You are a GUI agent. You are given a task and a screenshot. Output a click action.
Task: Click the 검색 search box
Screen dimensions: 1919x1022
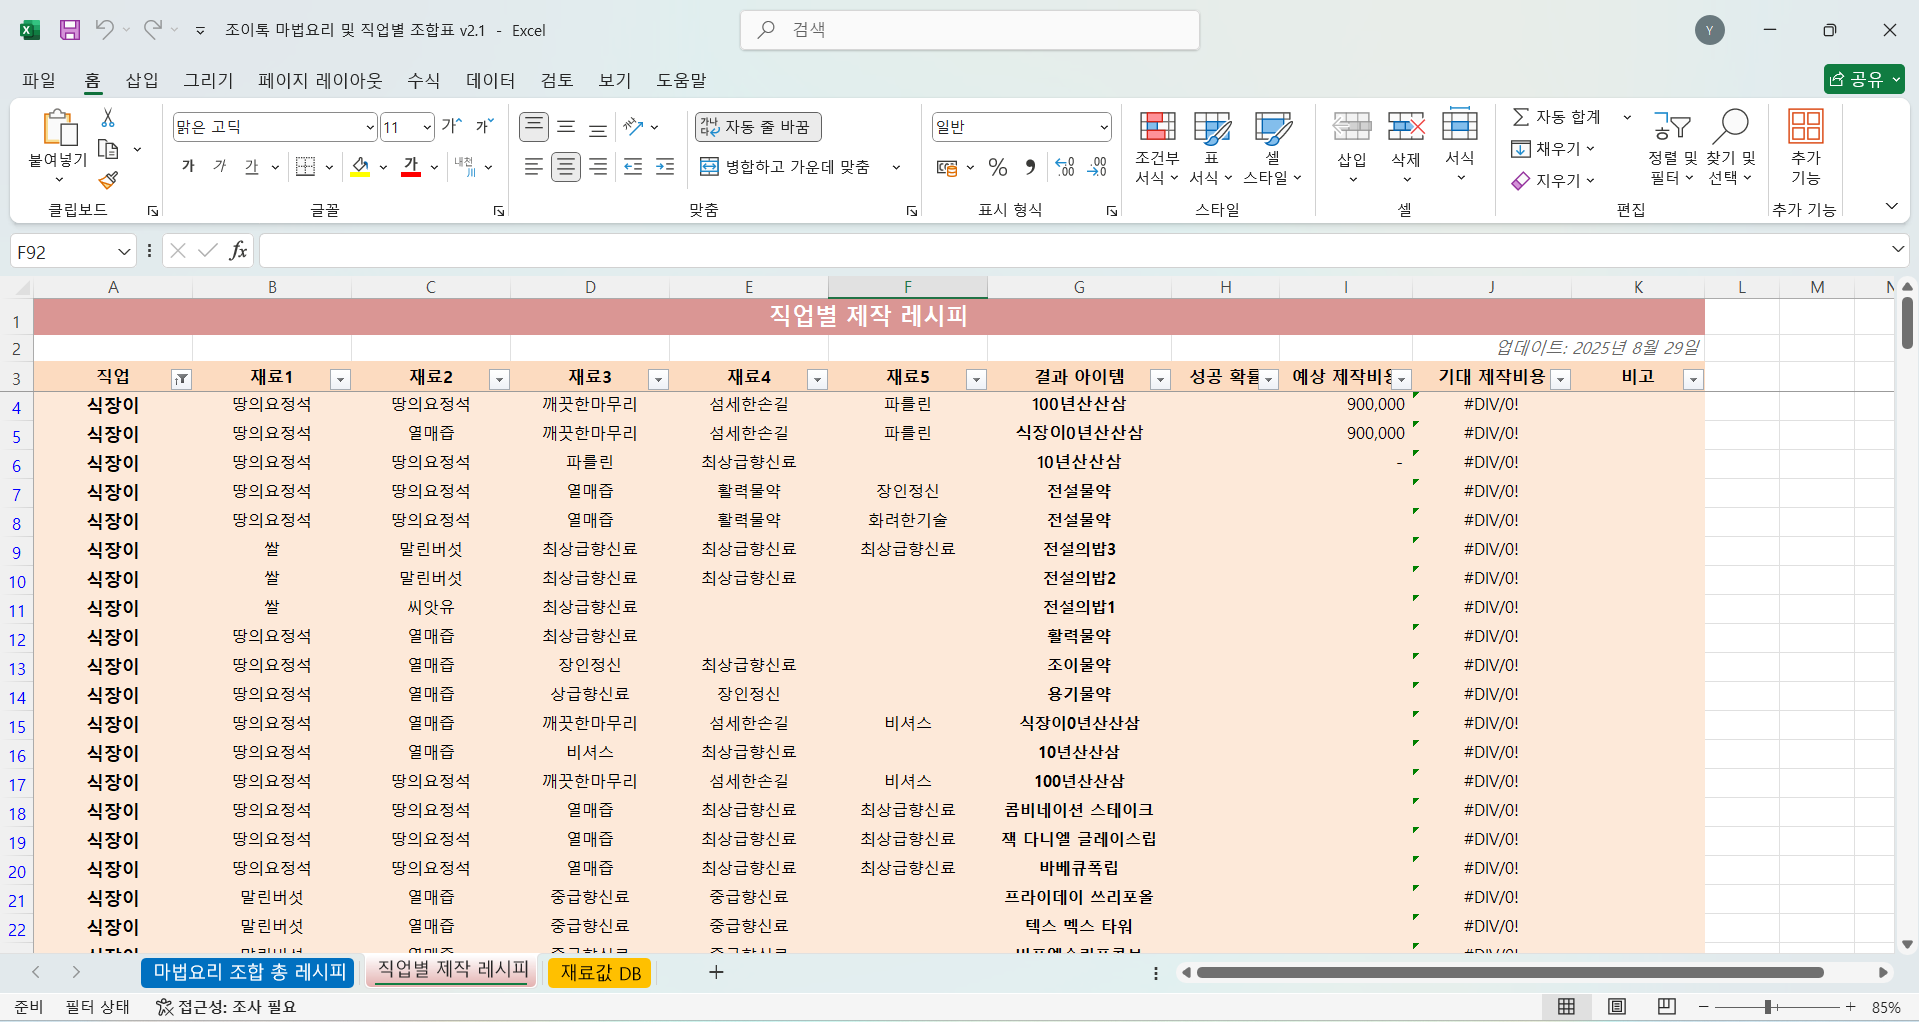click(970, 30)
